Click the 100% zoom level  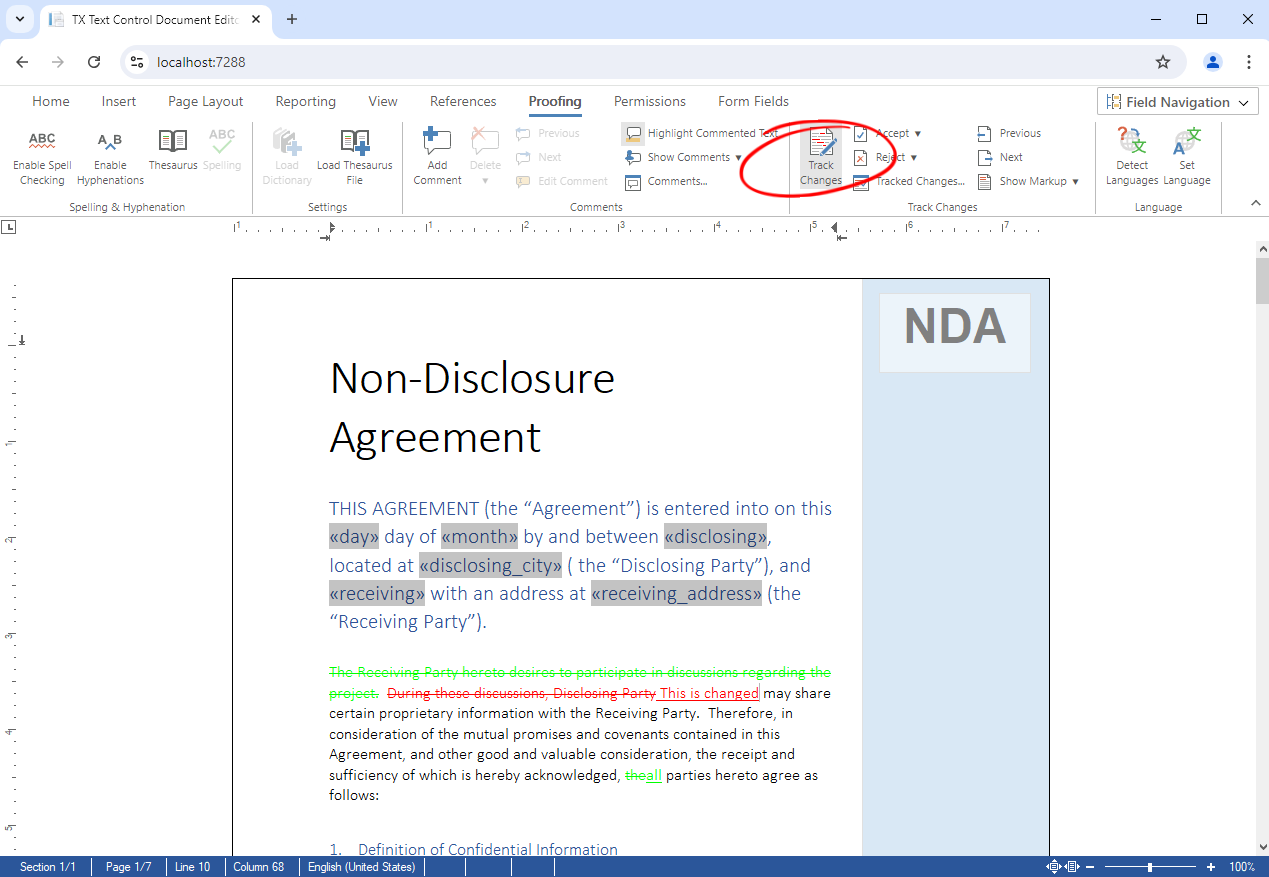click(x=1242, y=867)
